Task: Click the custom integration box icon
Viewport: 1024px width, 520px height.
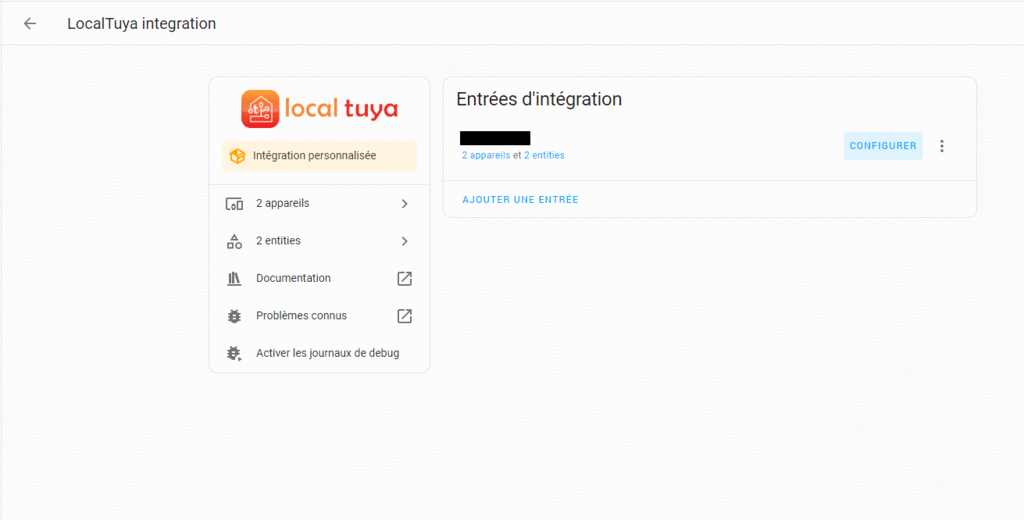Action: tap(237, 156)
